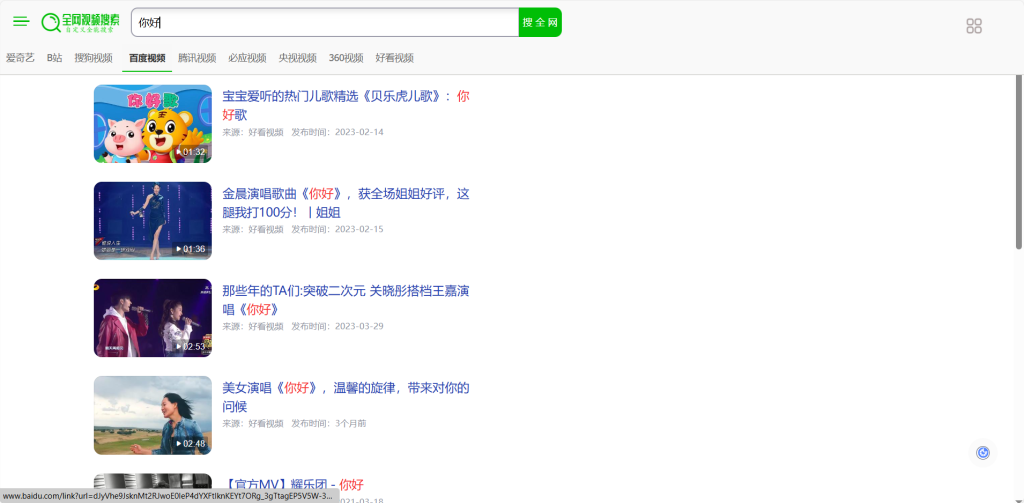Screen dimensions: 1024x503
Task: Open the 贝乐虎儿歌 cartoon video thumbnail
Action: pos(153,124)
